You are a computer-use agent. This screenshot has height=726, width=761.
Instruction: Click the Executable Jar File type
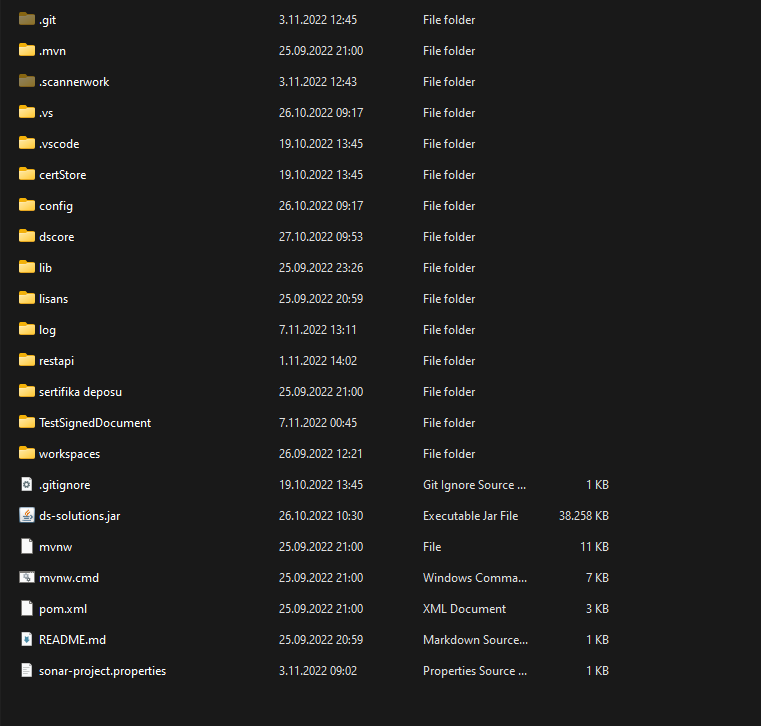click(x=470, y=516)
